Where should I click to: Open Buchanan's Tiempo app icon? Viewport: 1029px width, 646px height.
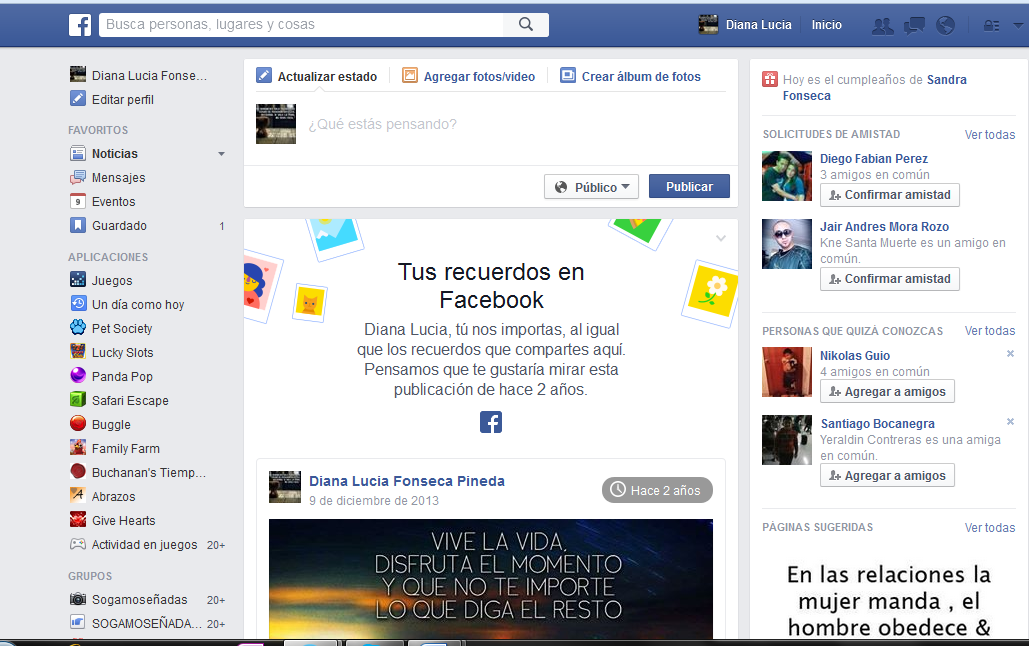point(77,471)
